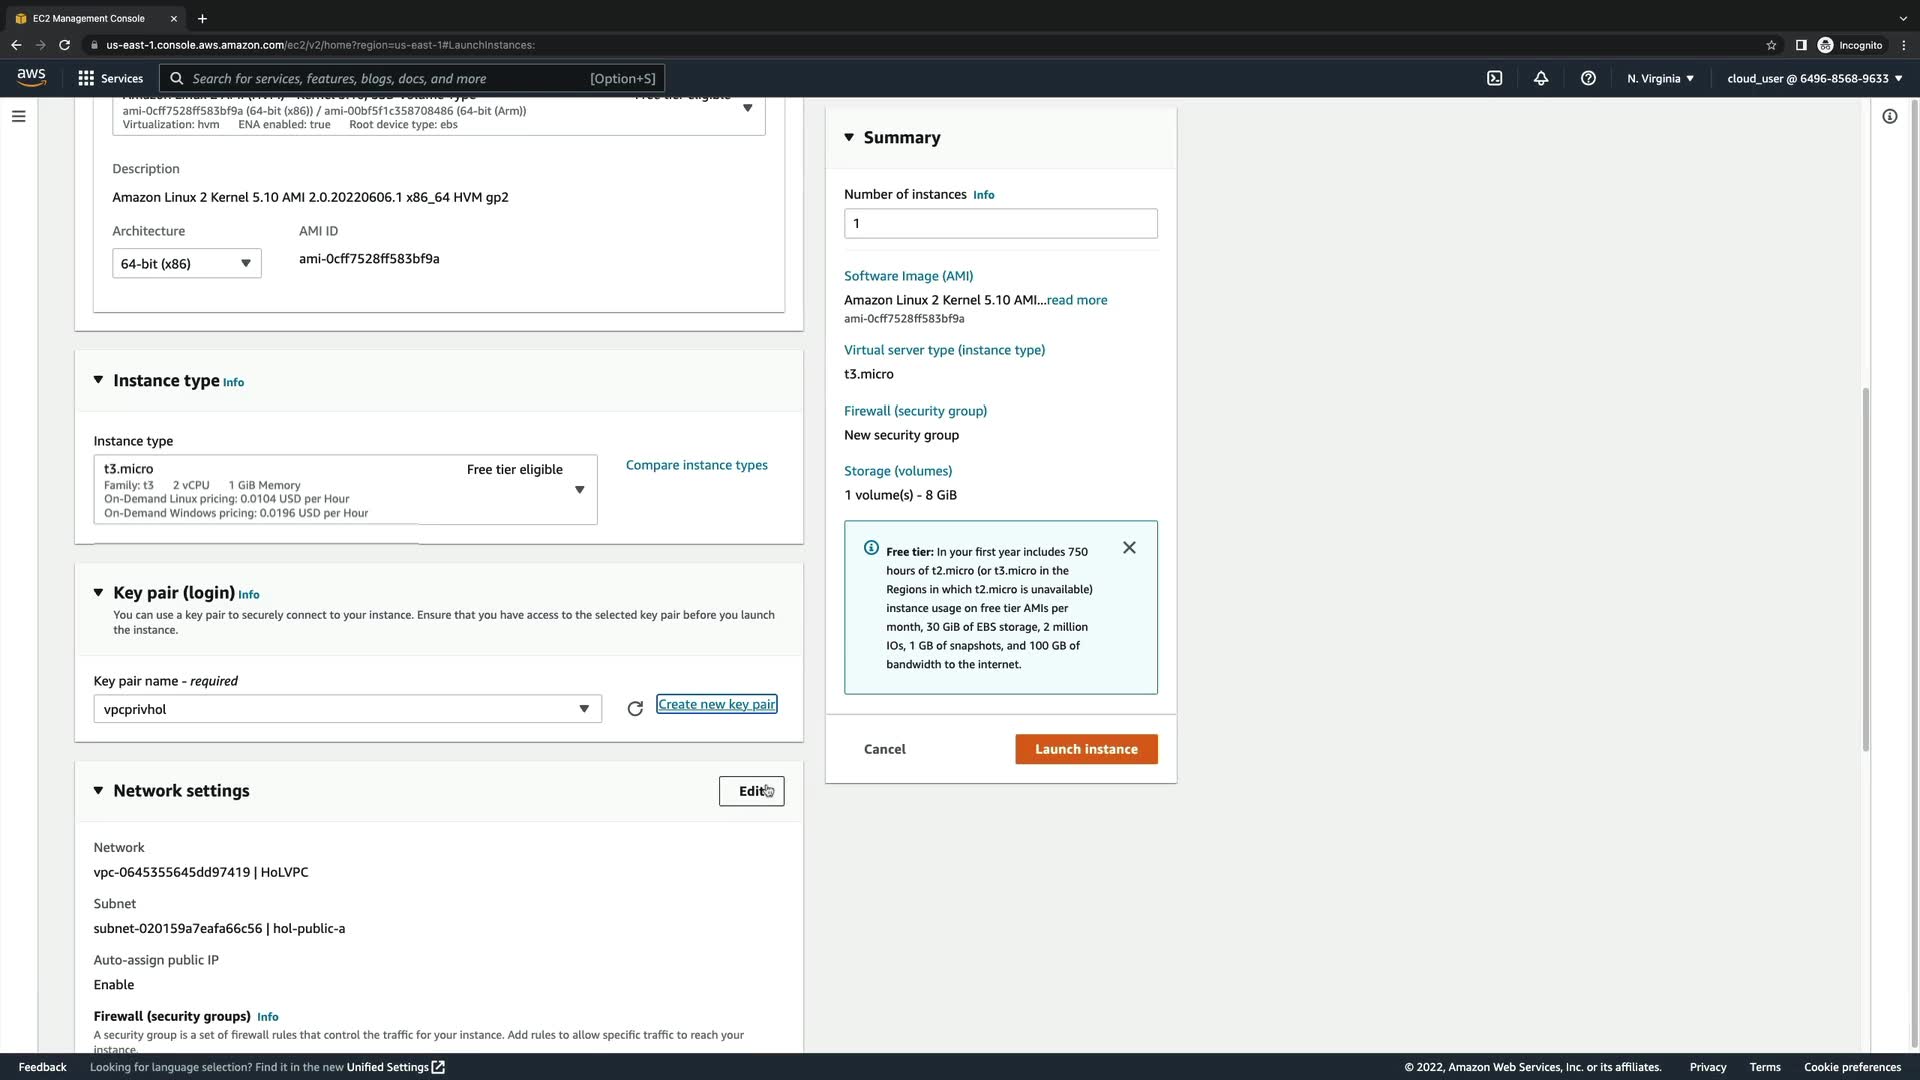Collapse the Instance type section
This screenshot has width=1920, height=1080.
pyautogui.click(x=98, y=380)
